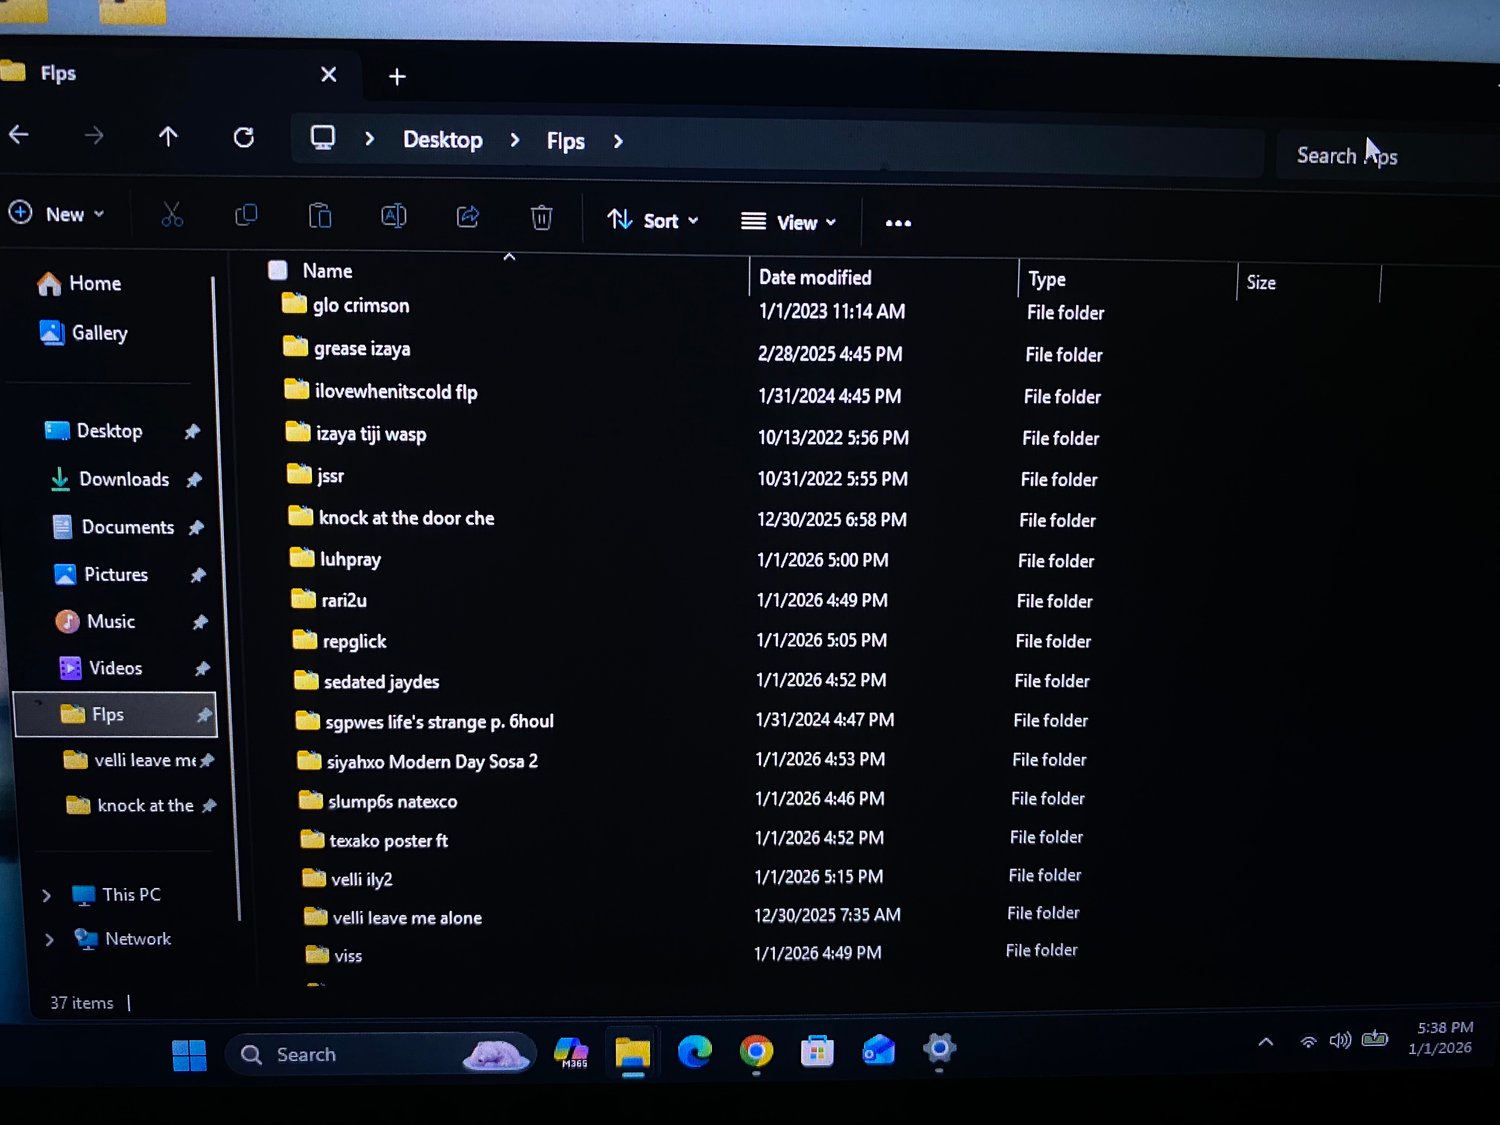Click the volume speaker tray icon
1500x1125 pixels.
(x=1340, y=1040)
